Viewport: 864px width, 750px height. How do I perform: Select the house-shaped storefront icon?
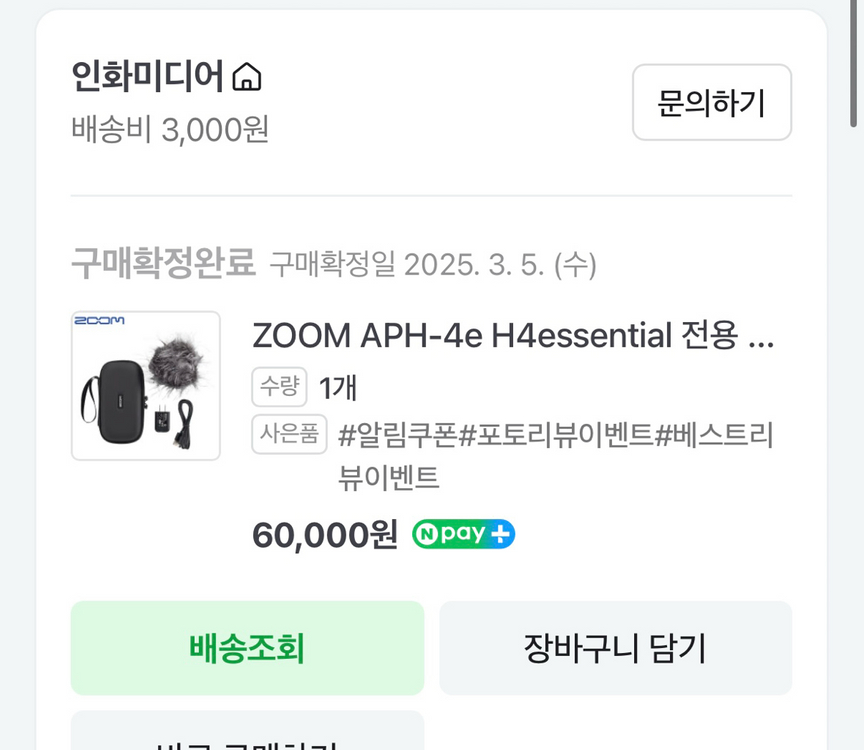(246, 74)
